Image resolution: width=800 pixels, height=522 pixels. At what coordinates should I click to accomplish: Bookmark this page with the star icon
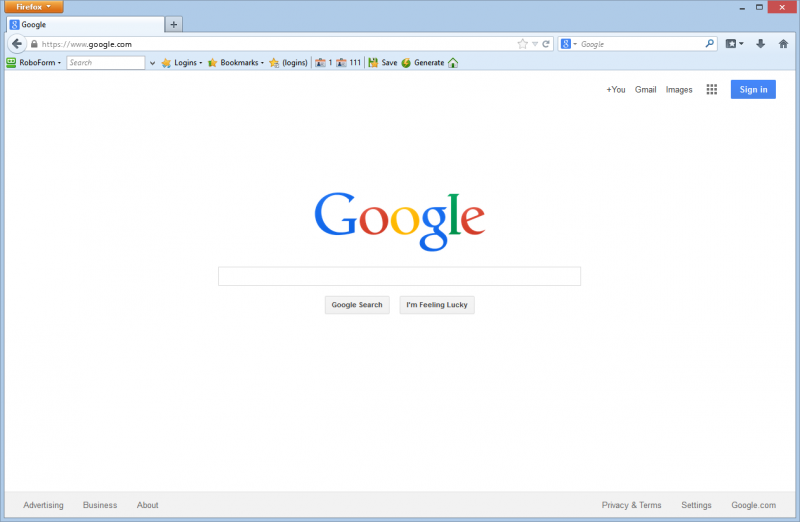522,44
